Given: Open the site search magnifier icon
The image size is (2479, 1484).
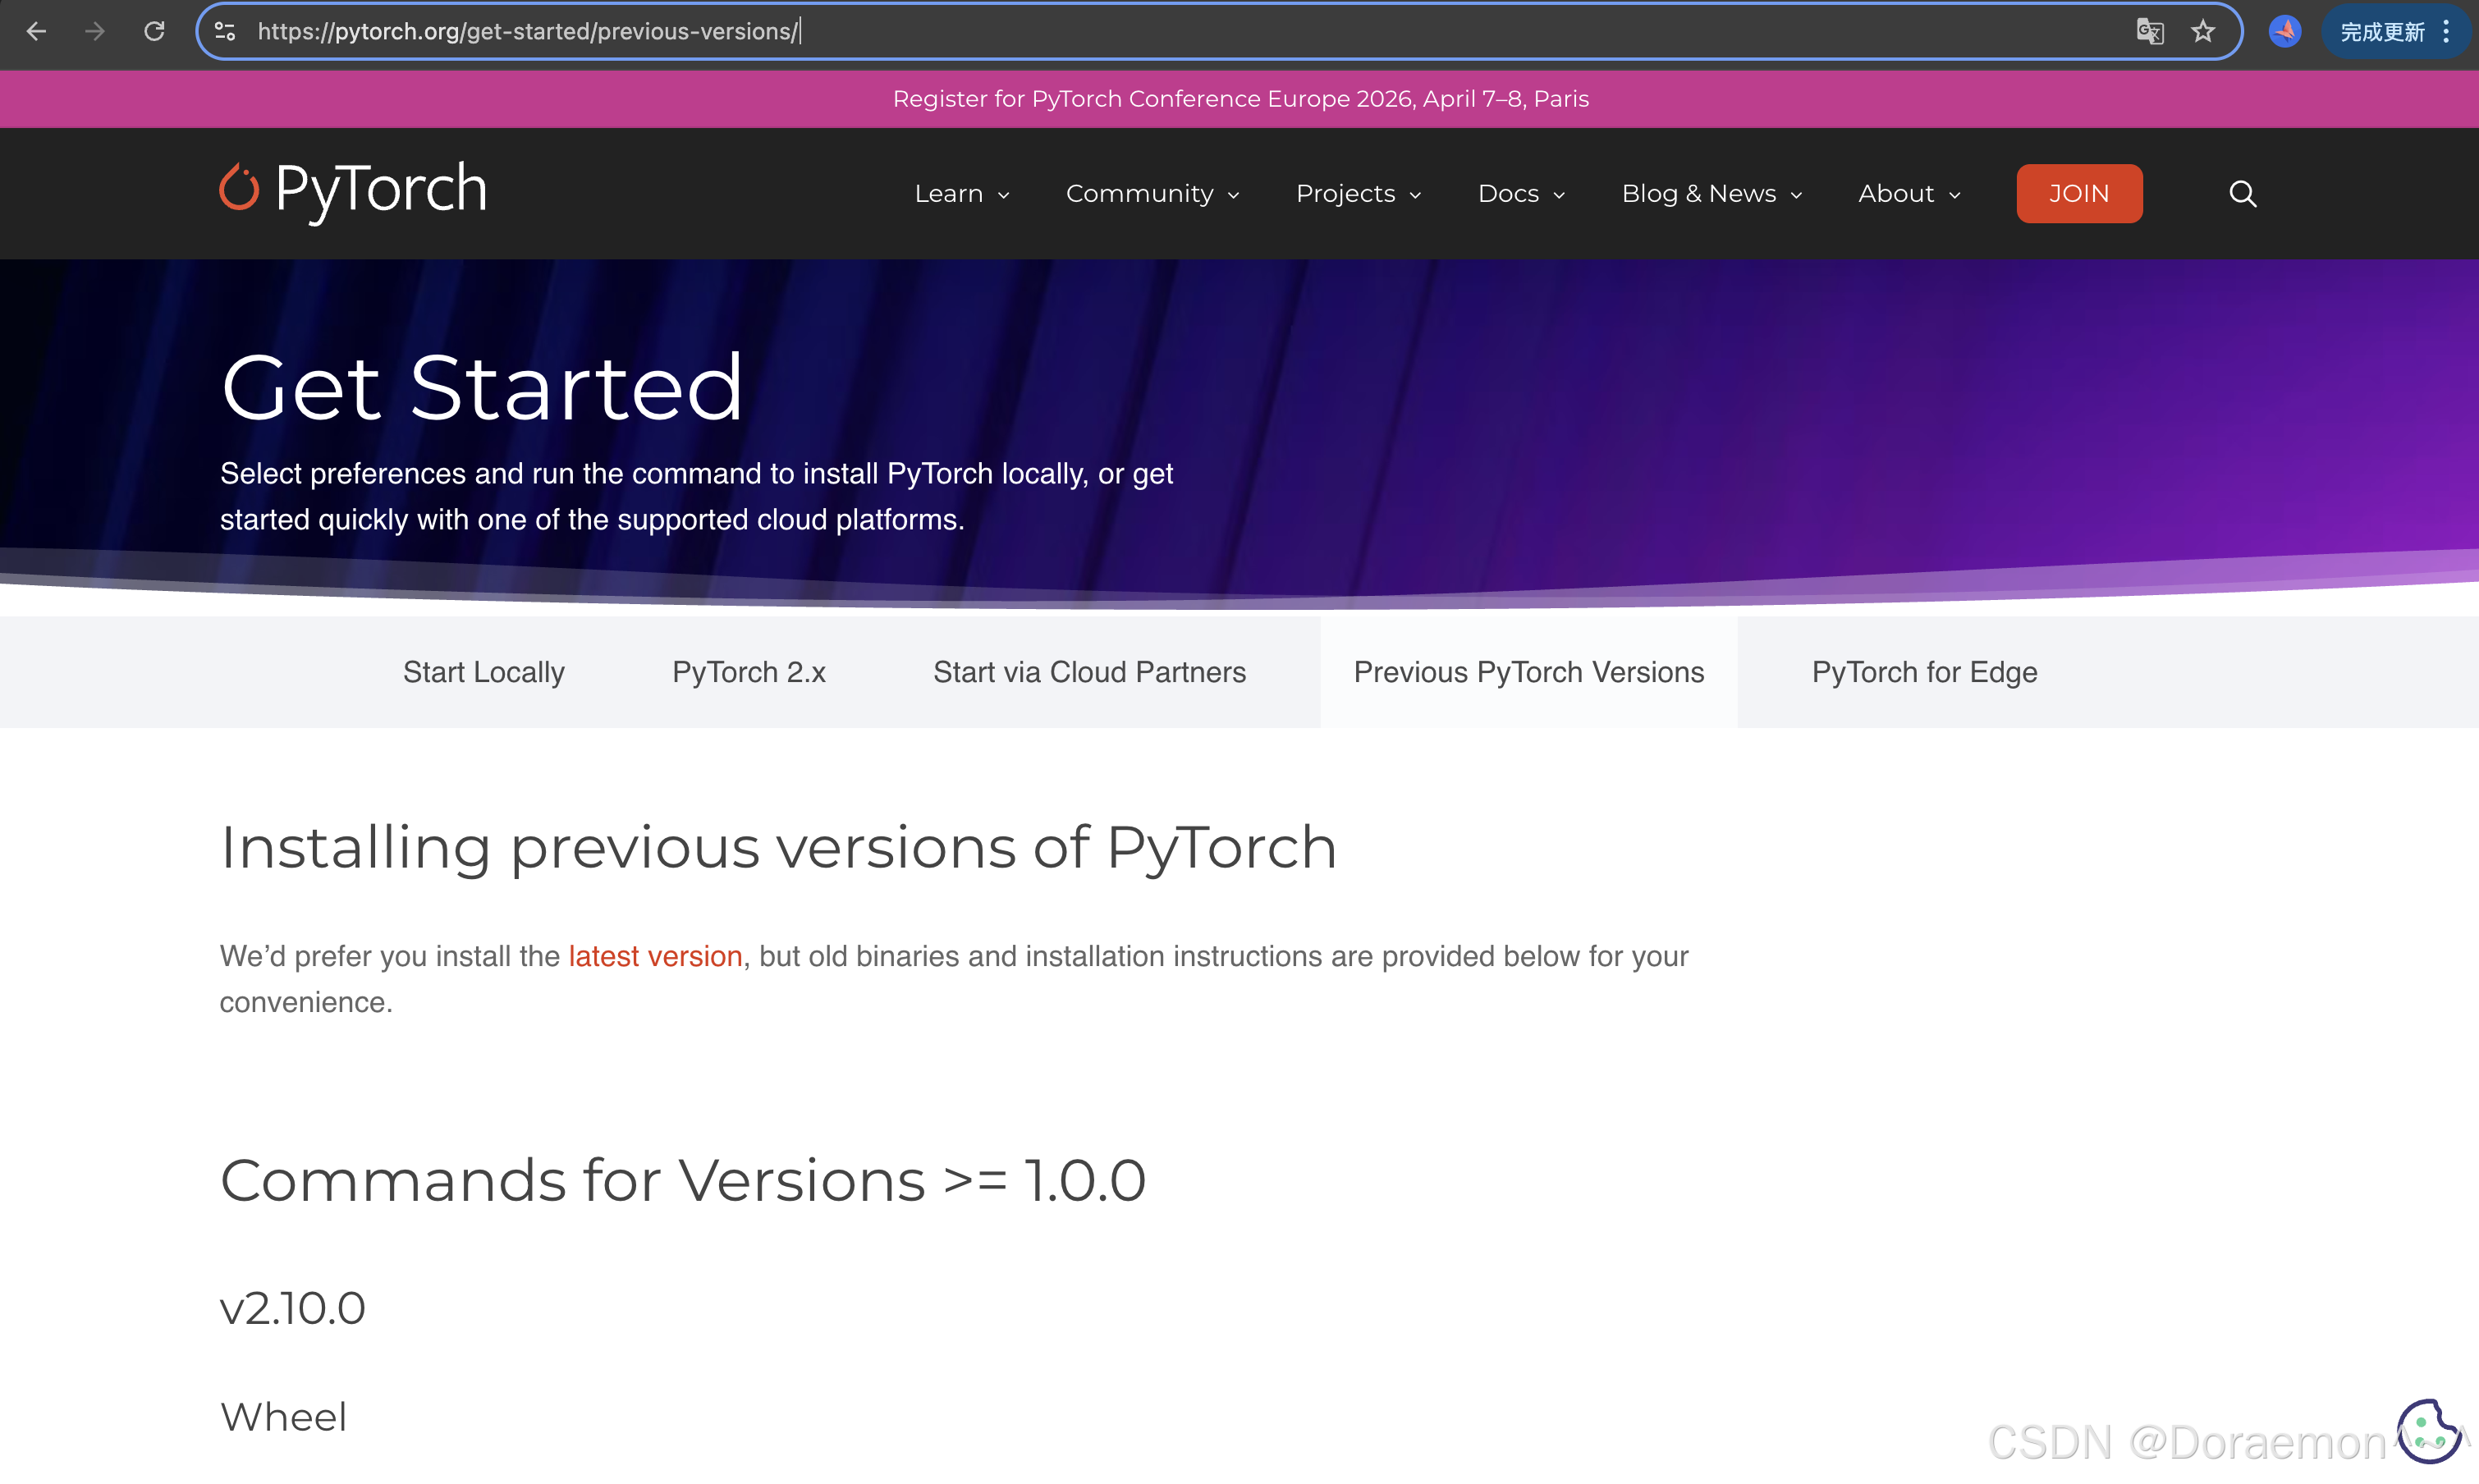Looking at the screenshot, I should pos(2242,193).
